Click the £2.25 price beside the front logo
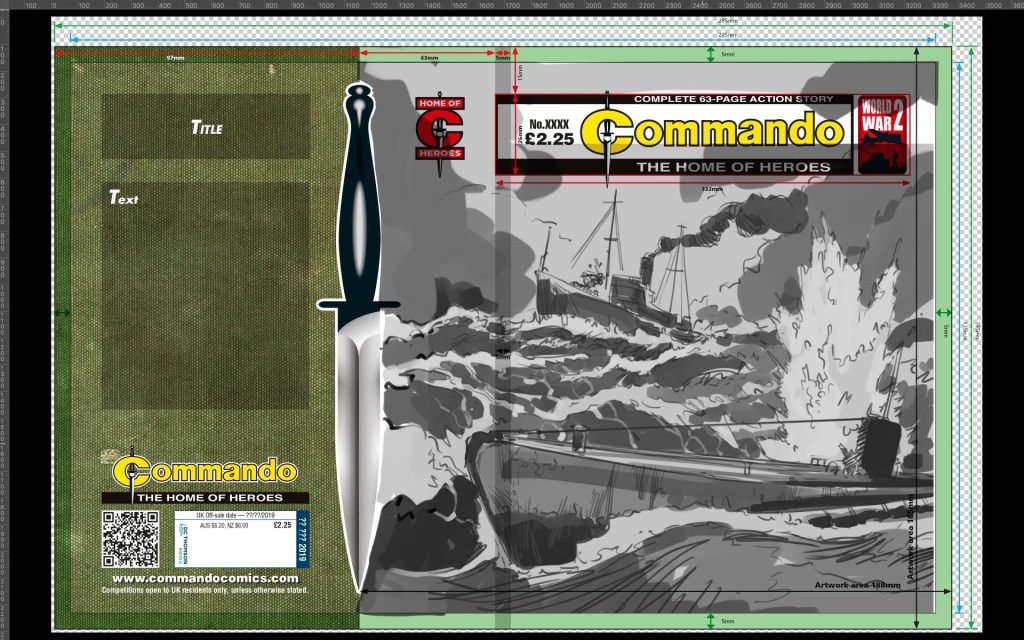The width and height of the screenshot is (1024, 640). (551, 140)
